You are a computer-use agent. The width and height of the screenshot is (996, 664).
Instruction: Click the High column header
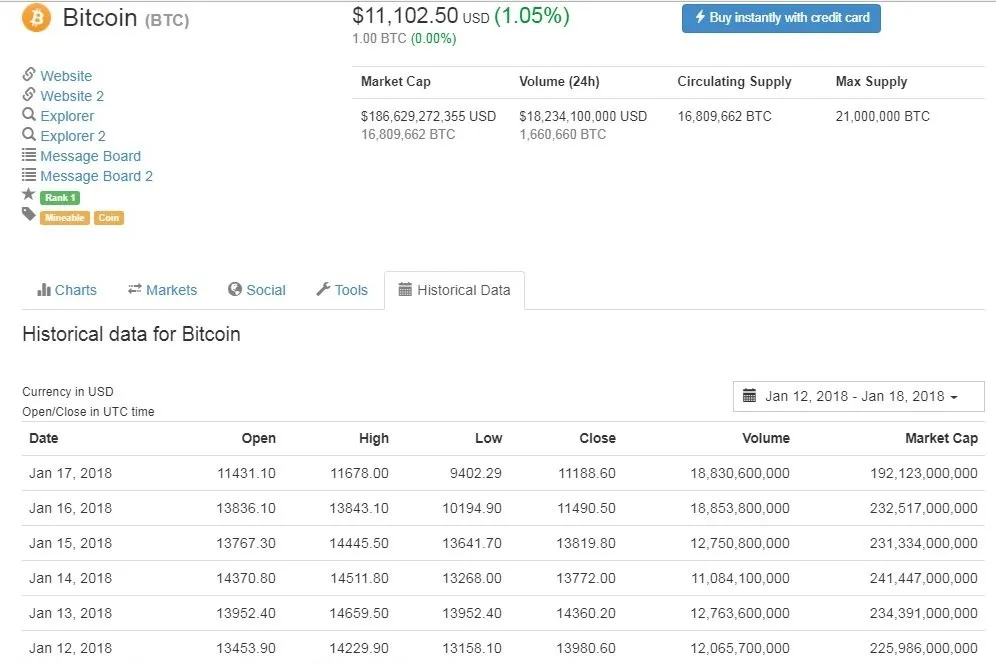pos(374,438)
